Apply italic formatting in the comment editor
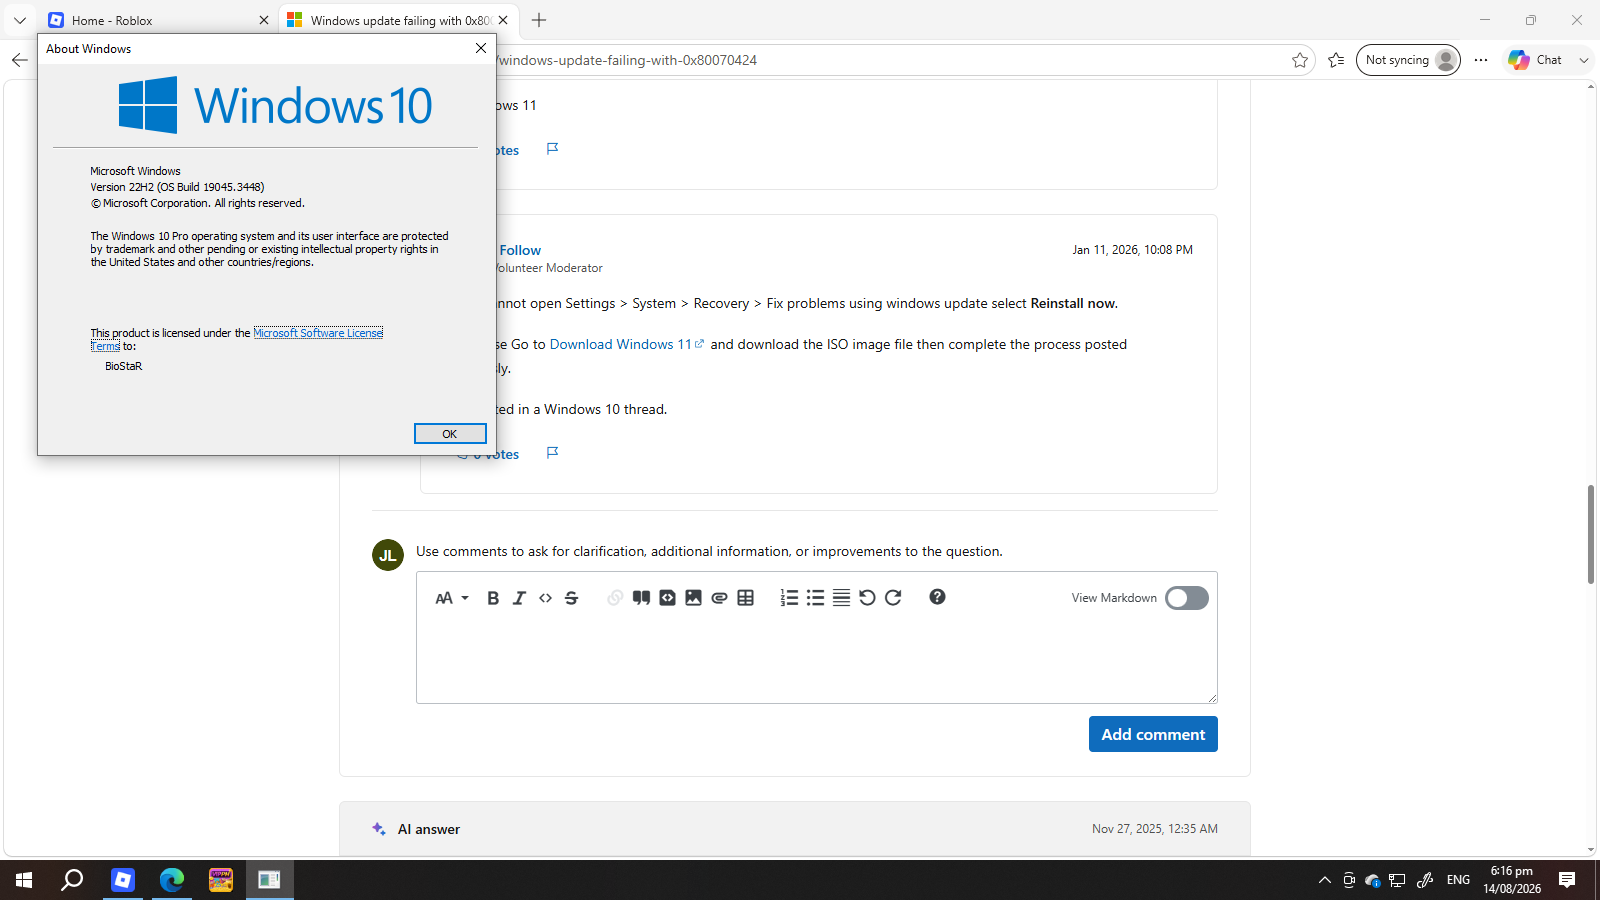 519,598
